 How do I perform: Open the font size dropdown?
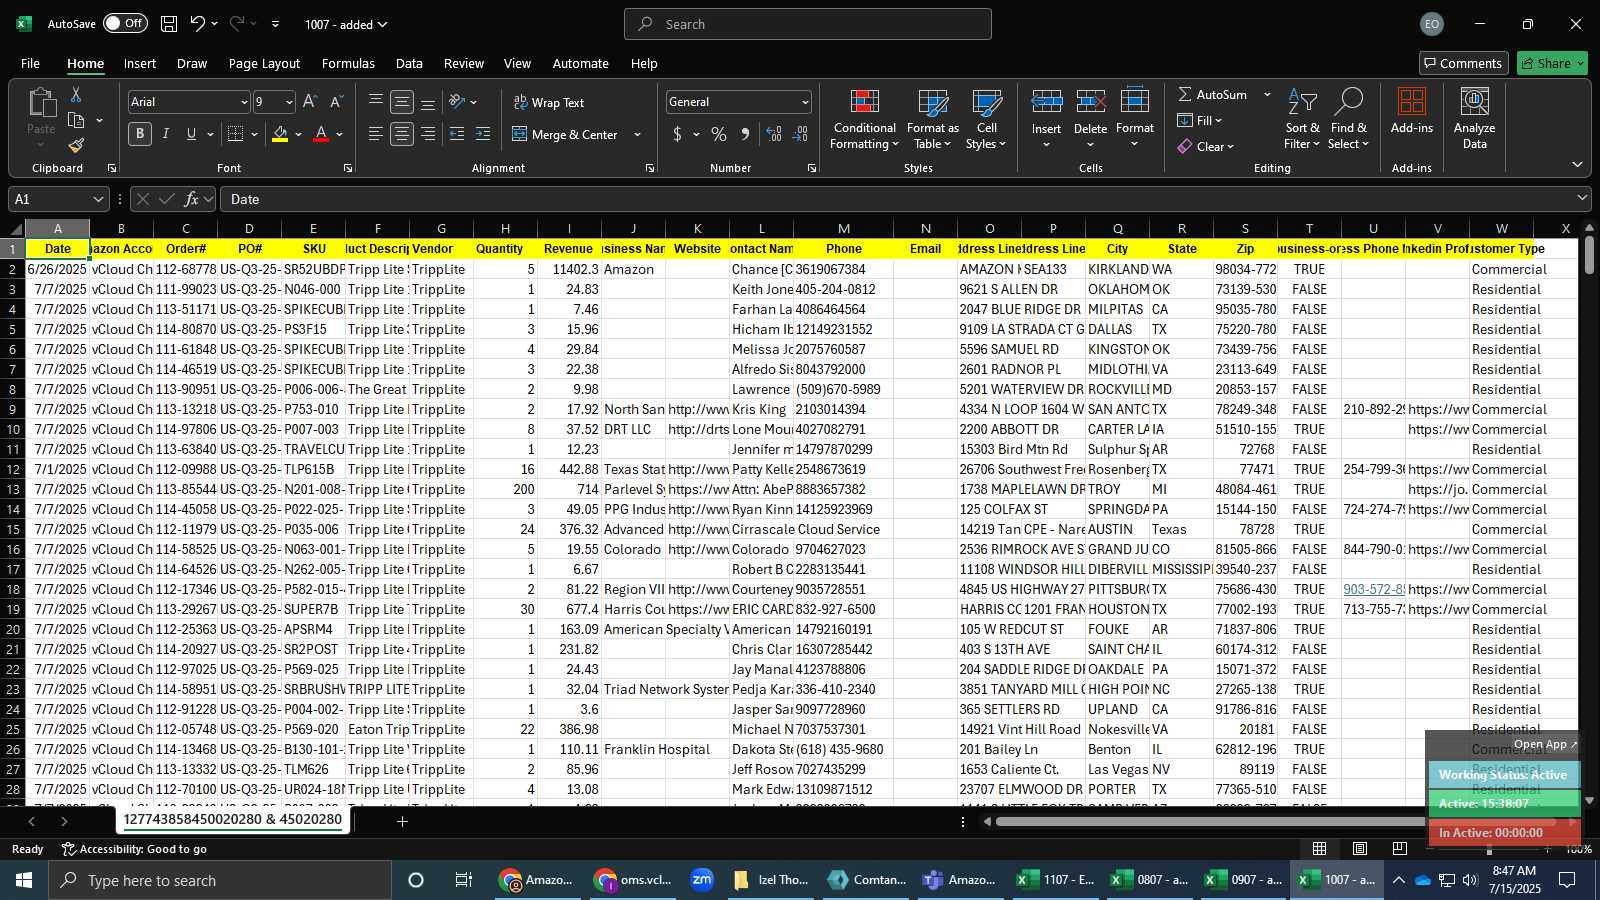click(289, 102)
